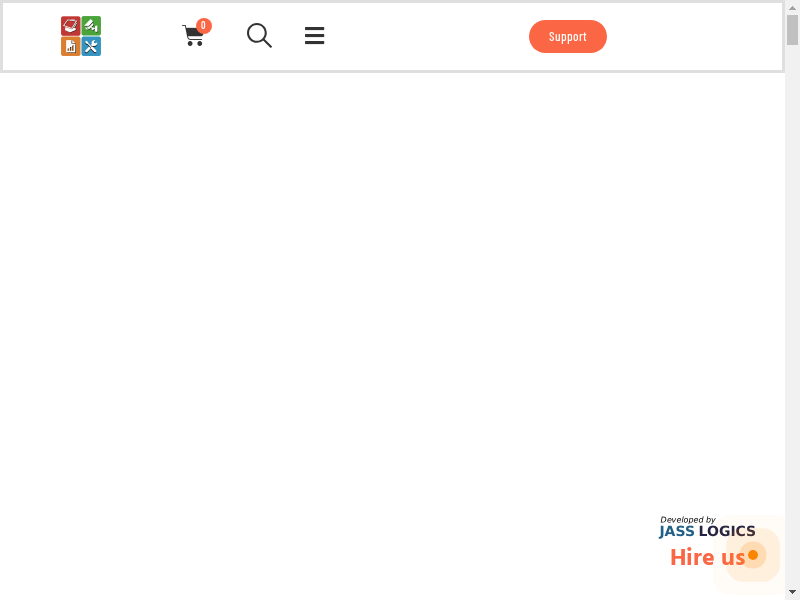Viewport: 800px width, 600px height.
Task: Click the scrollbar up arrow
Action: [x=792, y=7]
